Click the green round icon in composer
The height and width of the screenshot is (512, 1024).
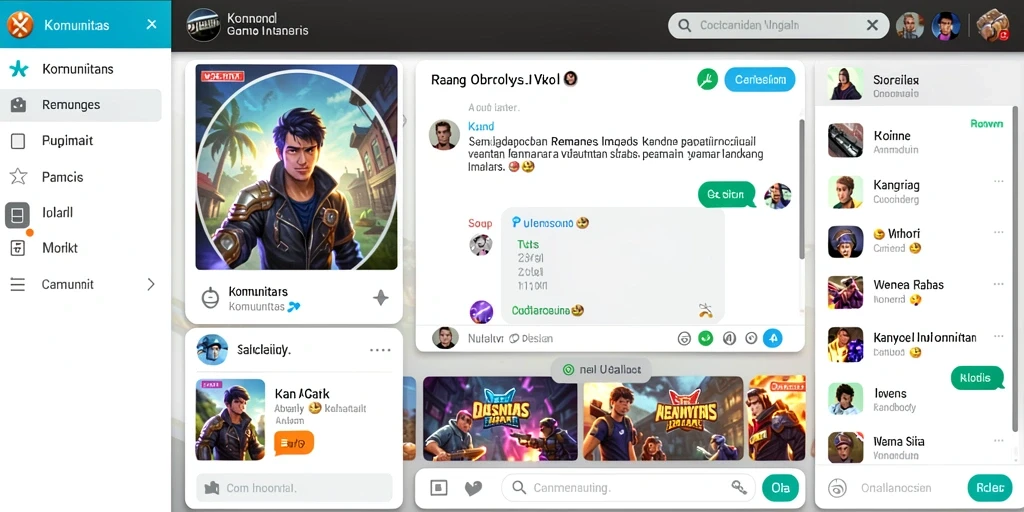tap(705, 338)
